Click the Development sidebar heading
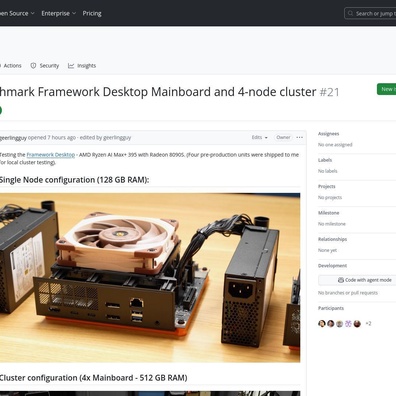The image size is (396, 396). coord(332,266)
